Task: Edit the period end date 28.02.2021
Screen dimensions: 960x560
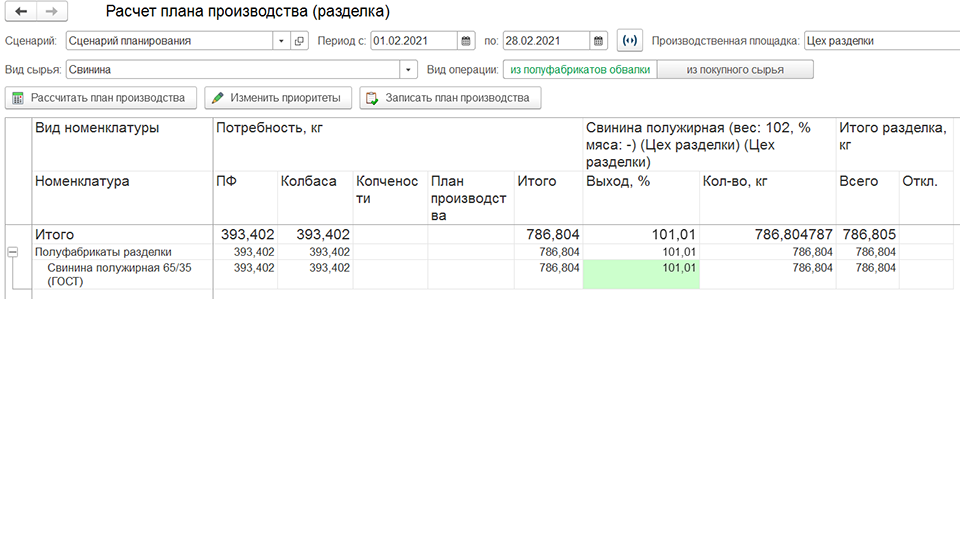Action: (x=547, y=41)
